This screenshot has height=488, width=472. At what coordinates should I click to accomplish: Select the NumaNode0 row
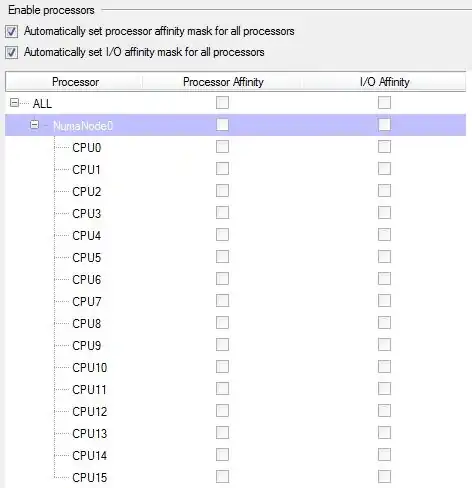click(x=235, y=125)
